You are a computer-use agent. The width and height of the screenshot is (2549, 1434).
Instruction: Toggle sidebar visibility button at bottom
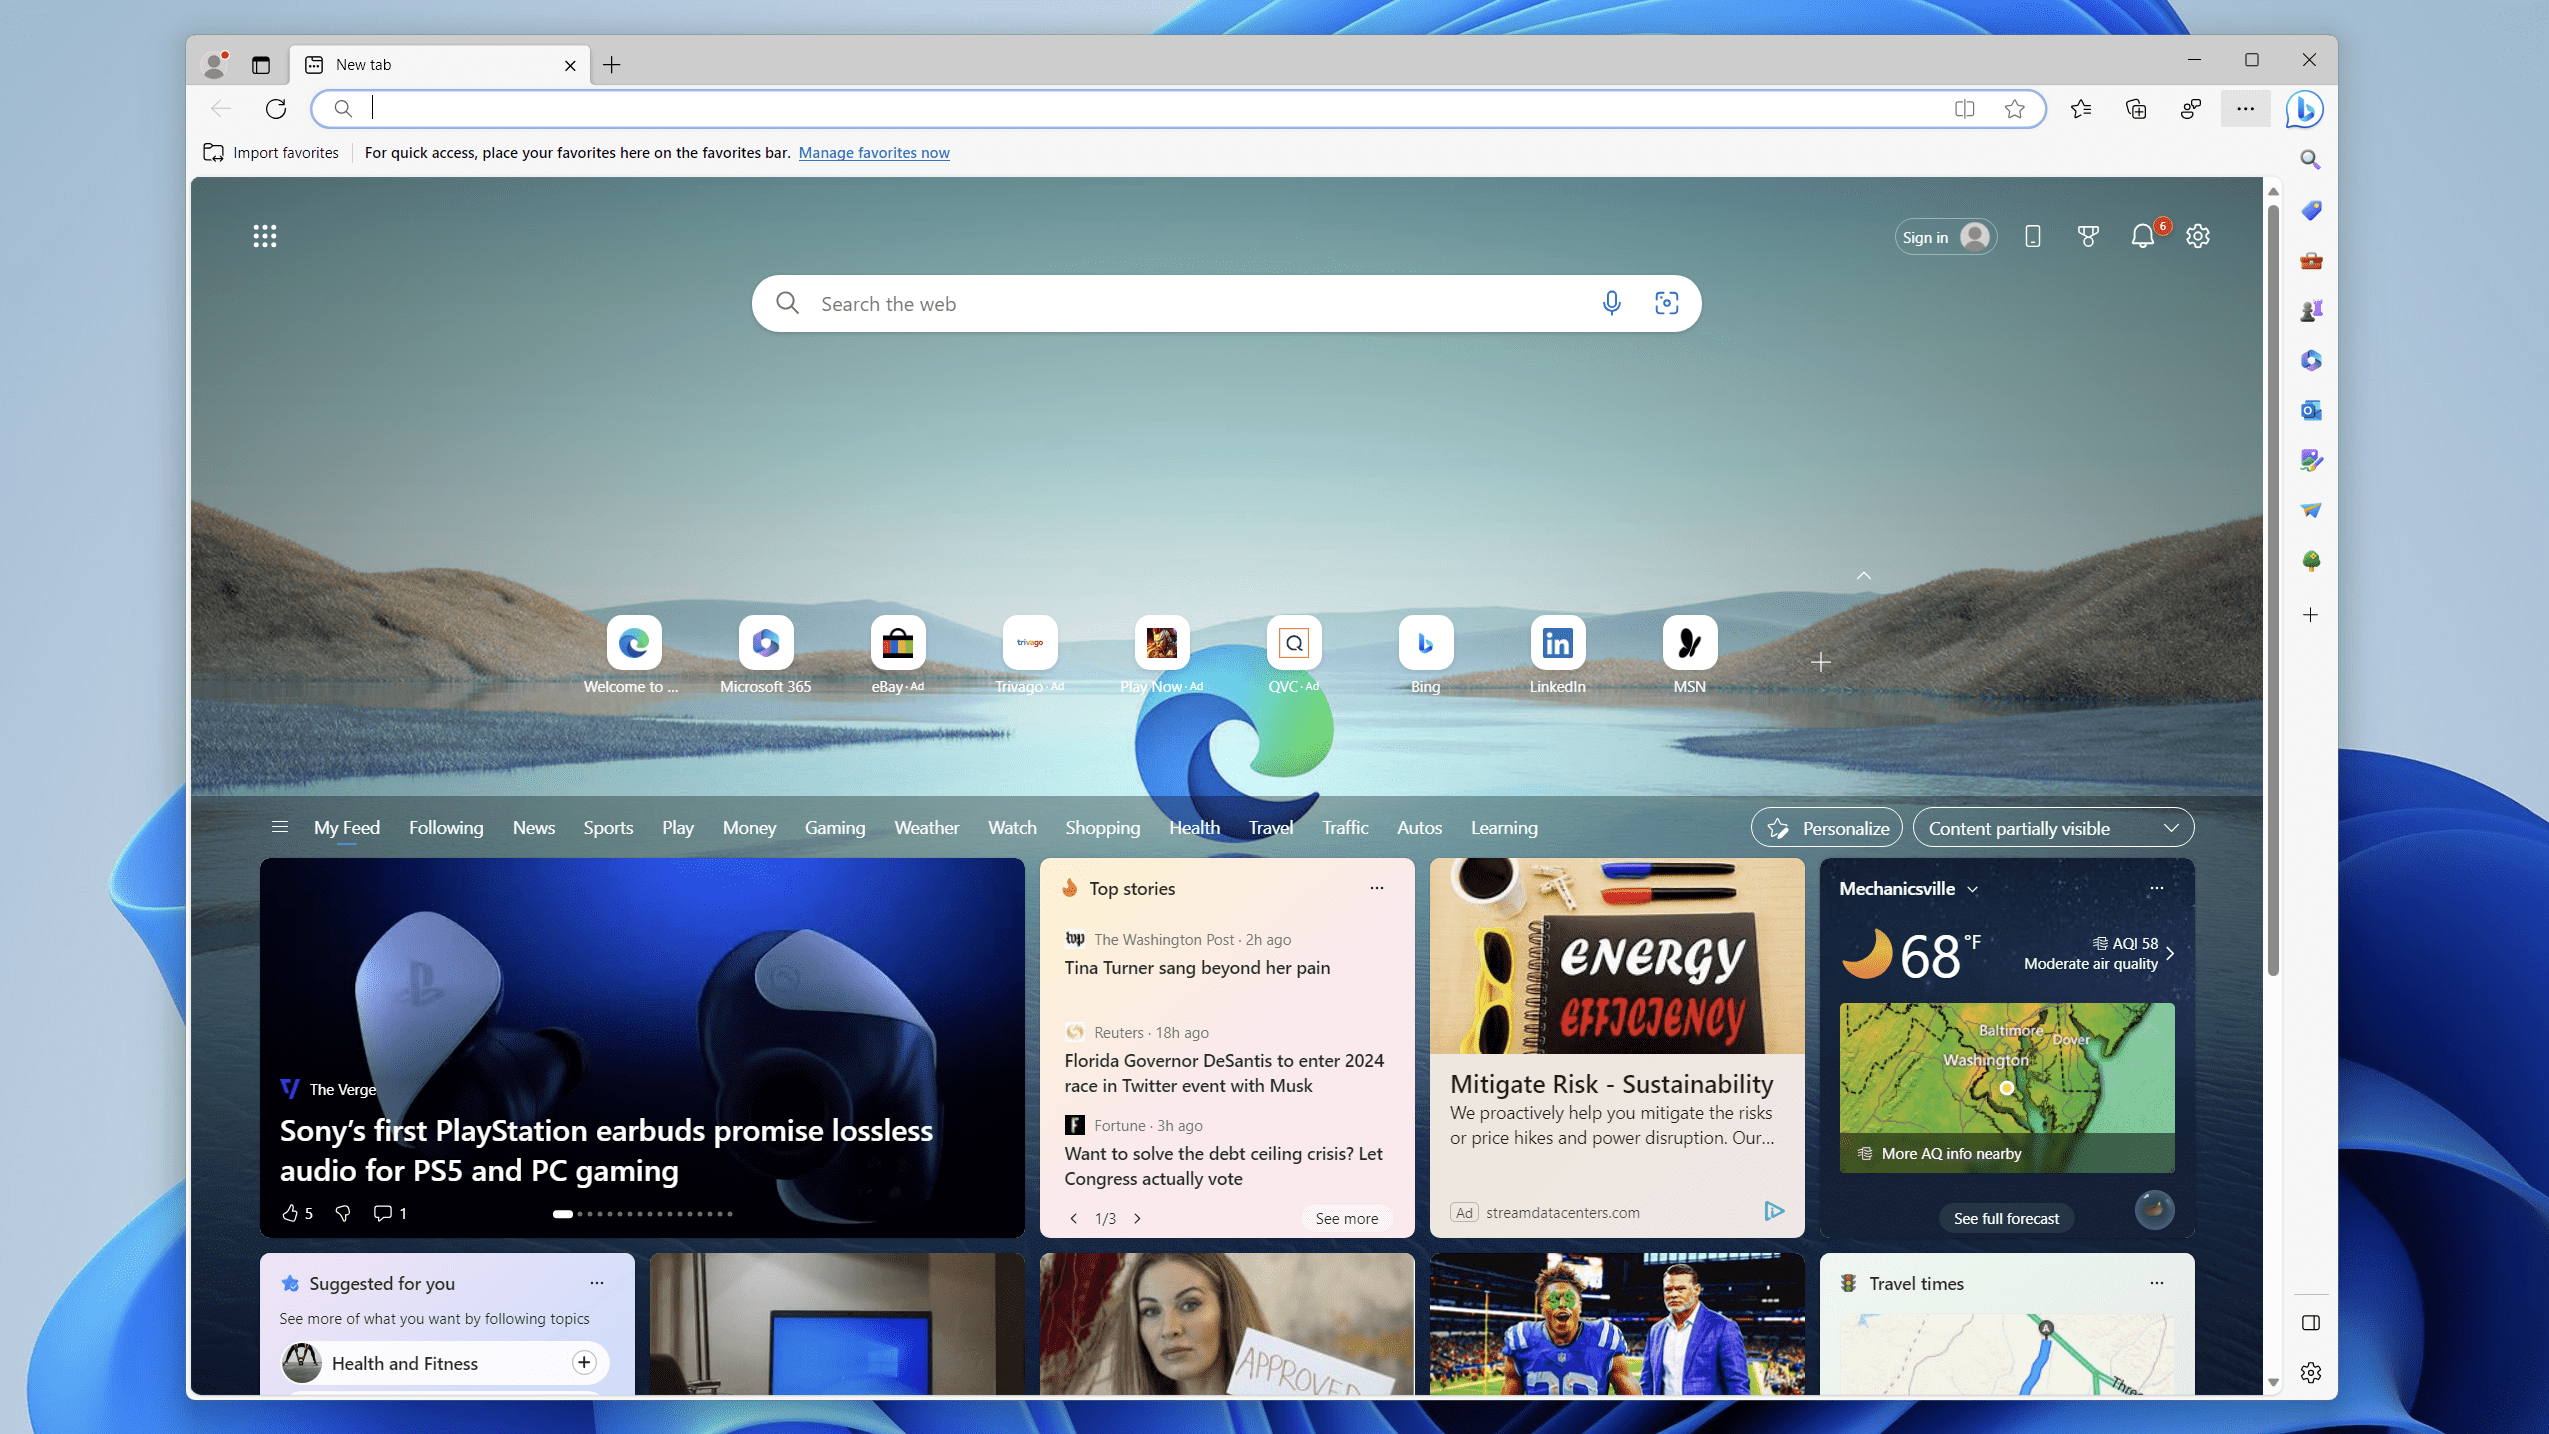coord(2310,1322)
